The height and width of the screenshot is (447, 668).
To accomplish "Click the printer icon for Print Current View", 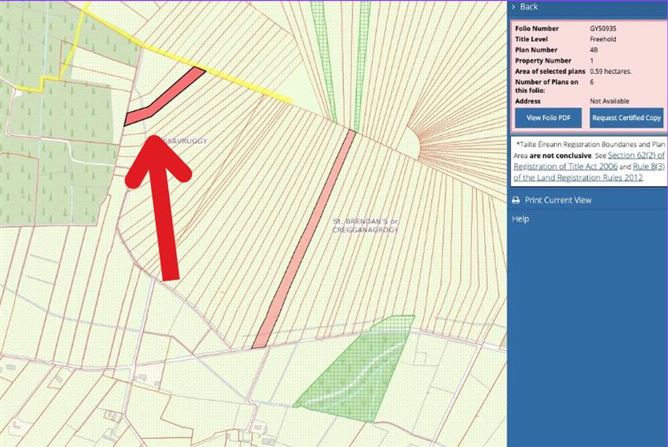I will (517, 200).
